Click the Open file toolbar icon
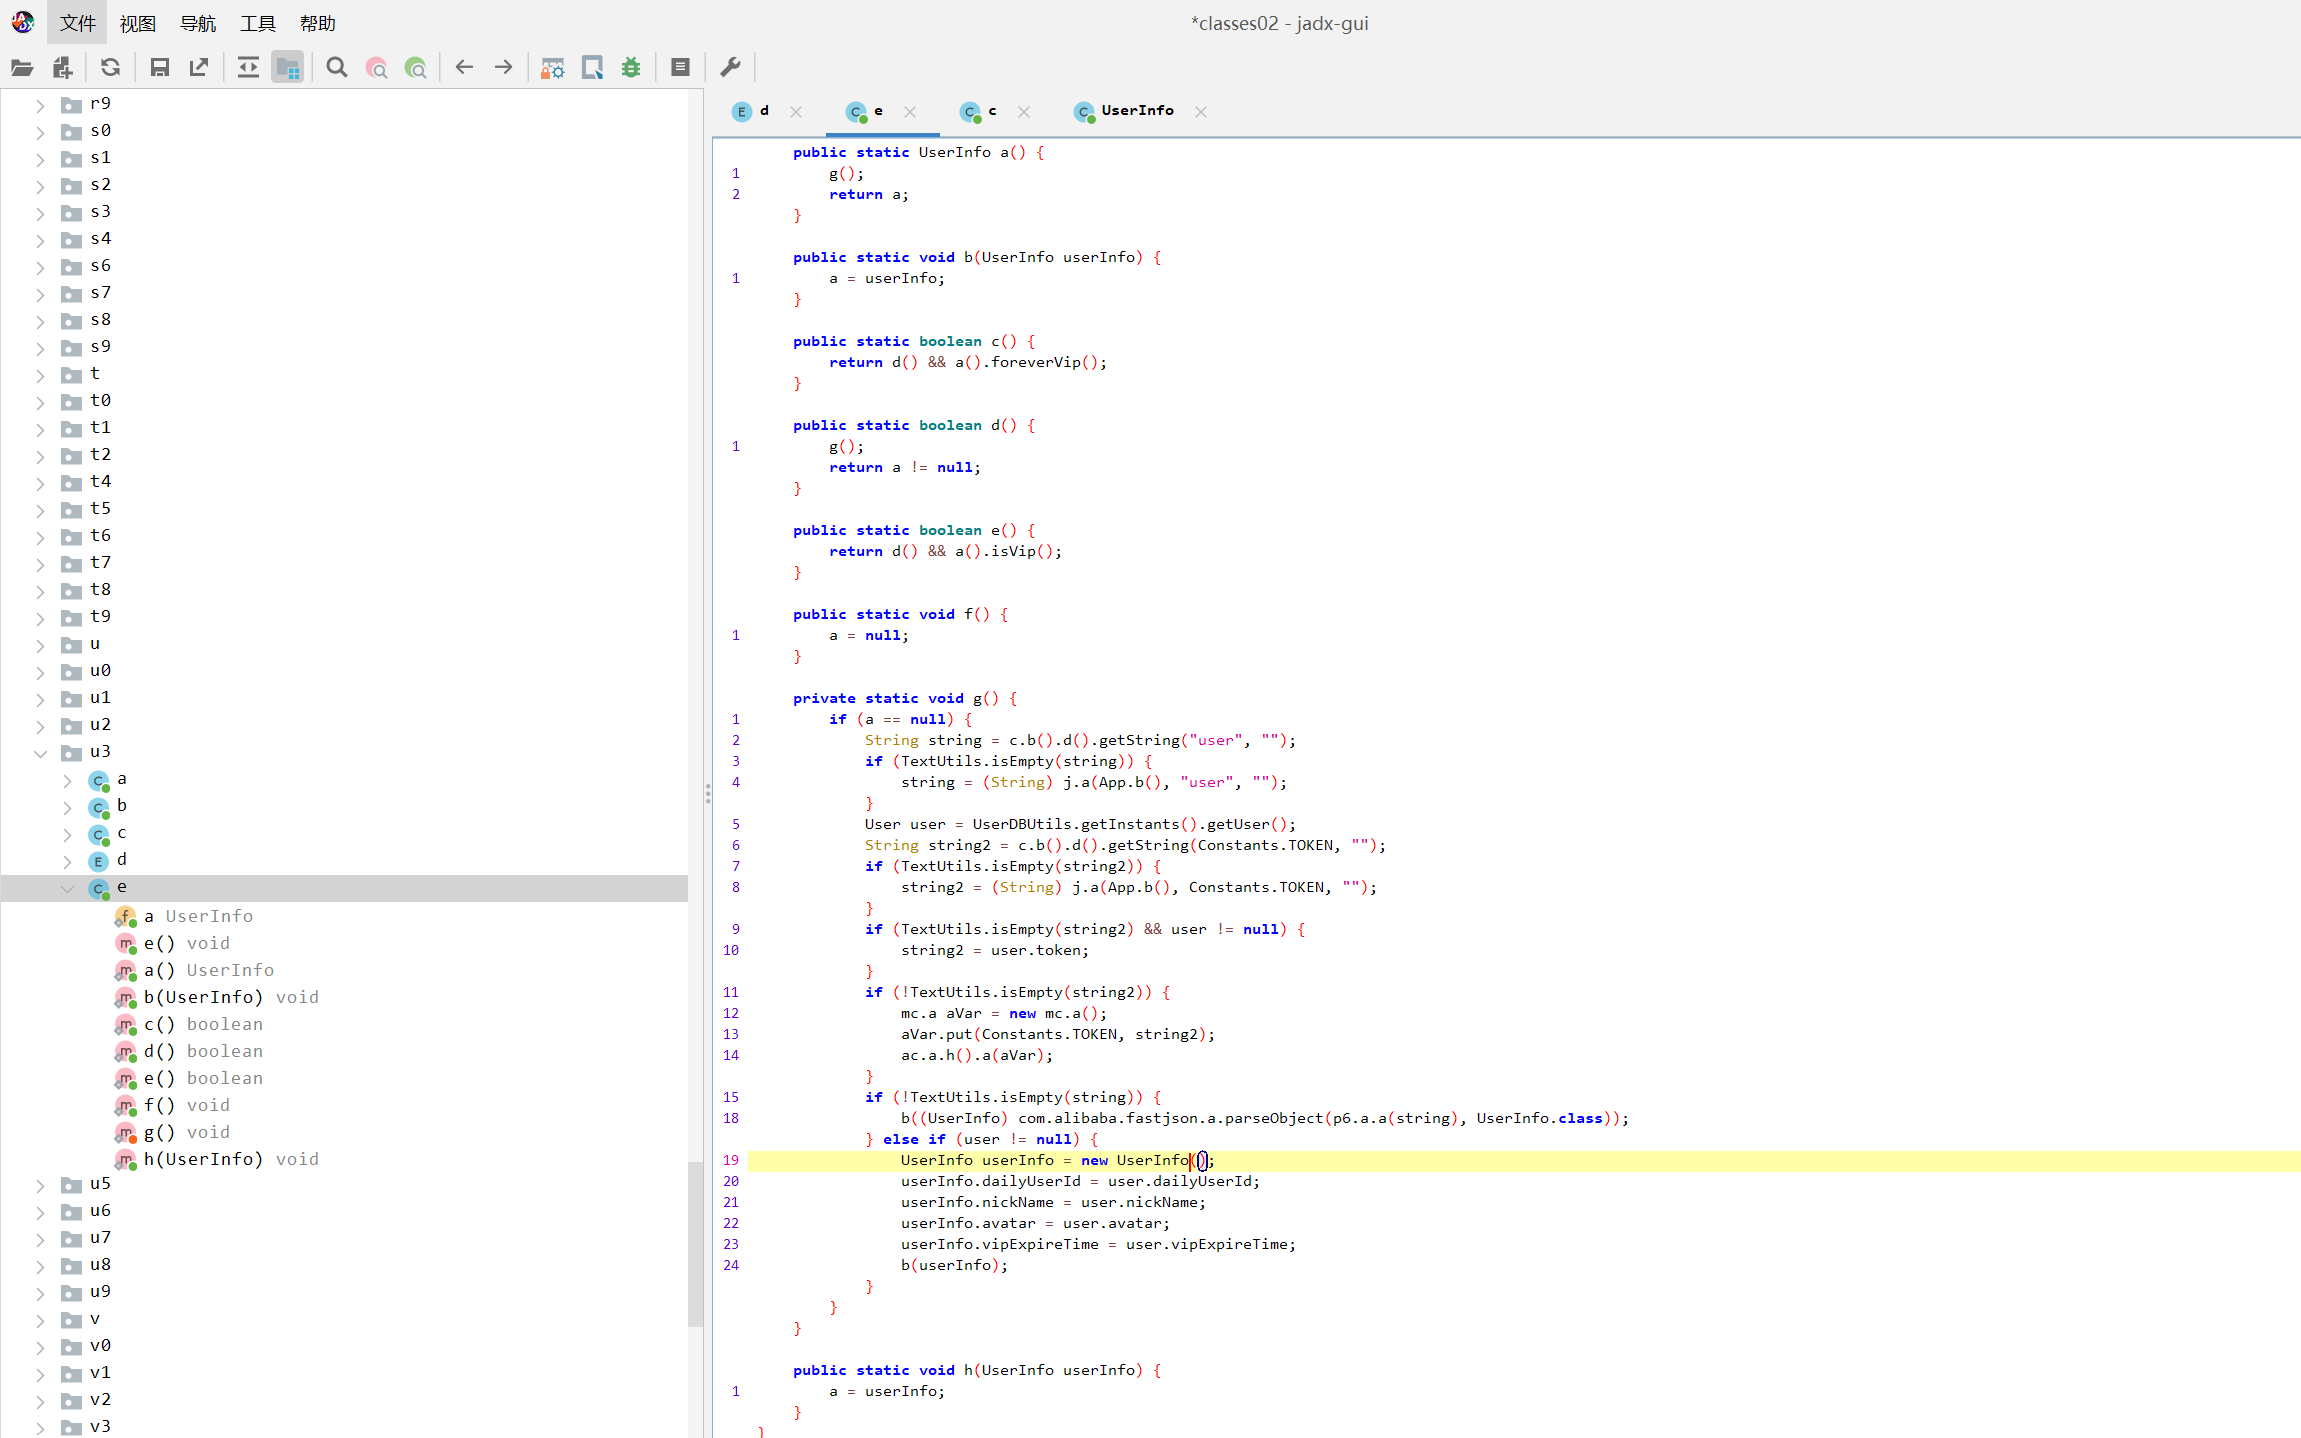Viewport: 2301px width, 1438px height. tap(22, 68)
